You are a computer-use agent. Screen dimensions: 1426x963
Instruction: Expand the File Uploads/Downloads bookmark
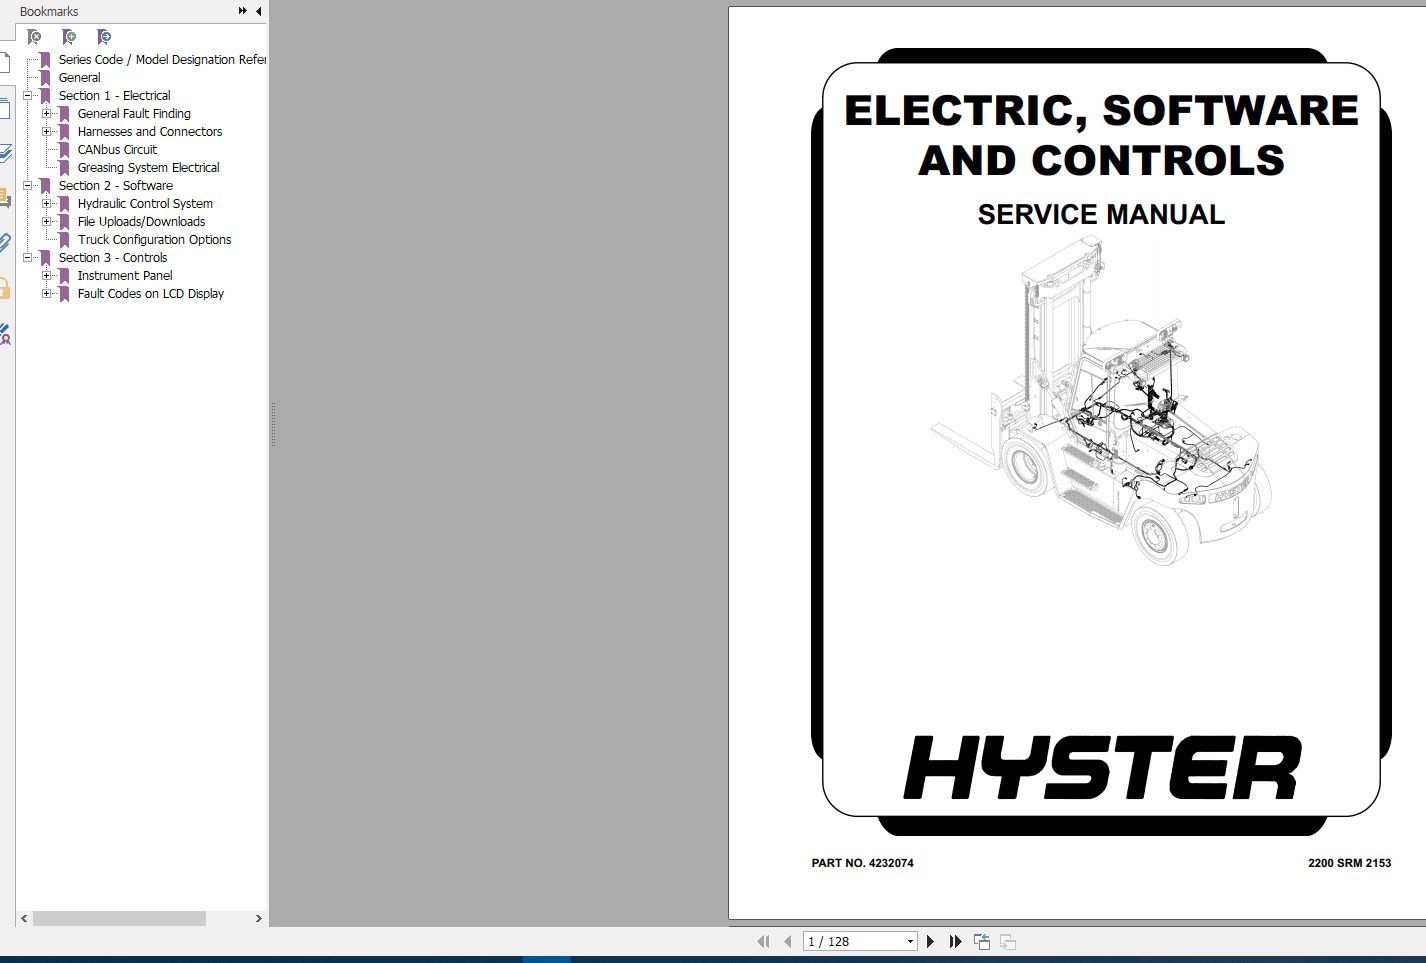click(47, 222)
